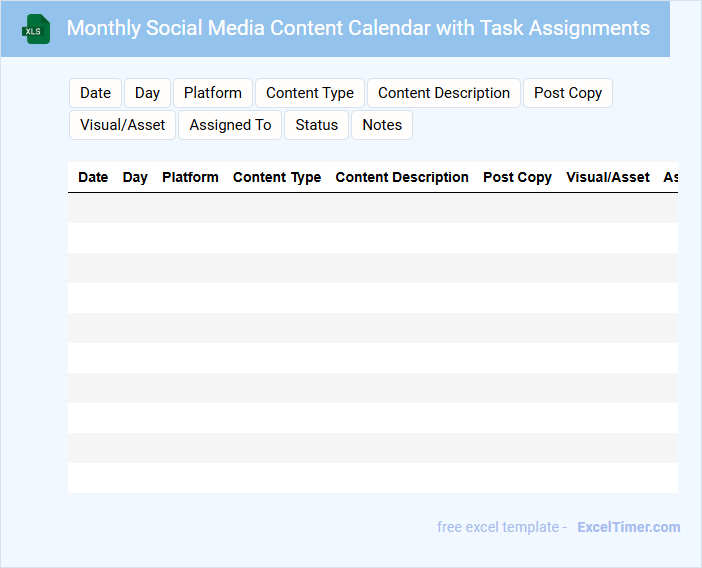Click the Content Description tag

click(x=444, y=93)
